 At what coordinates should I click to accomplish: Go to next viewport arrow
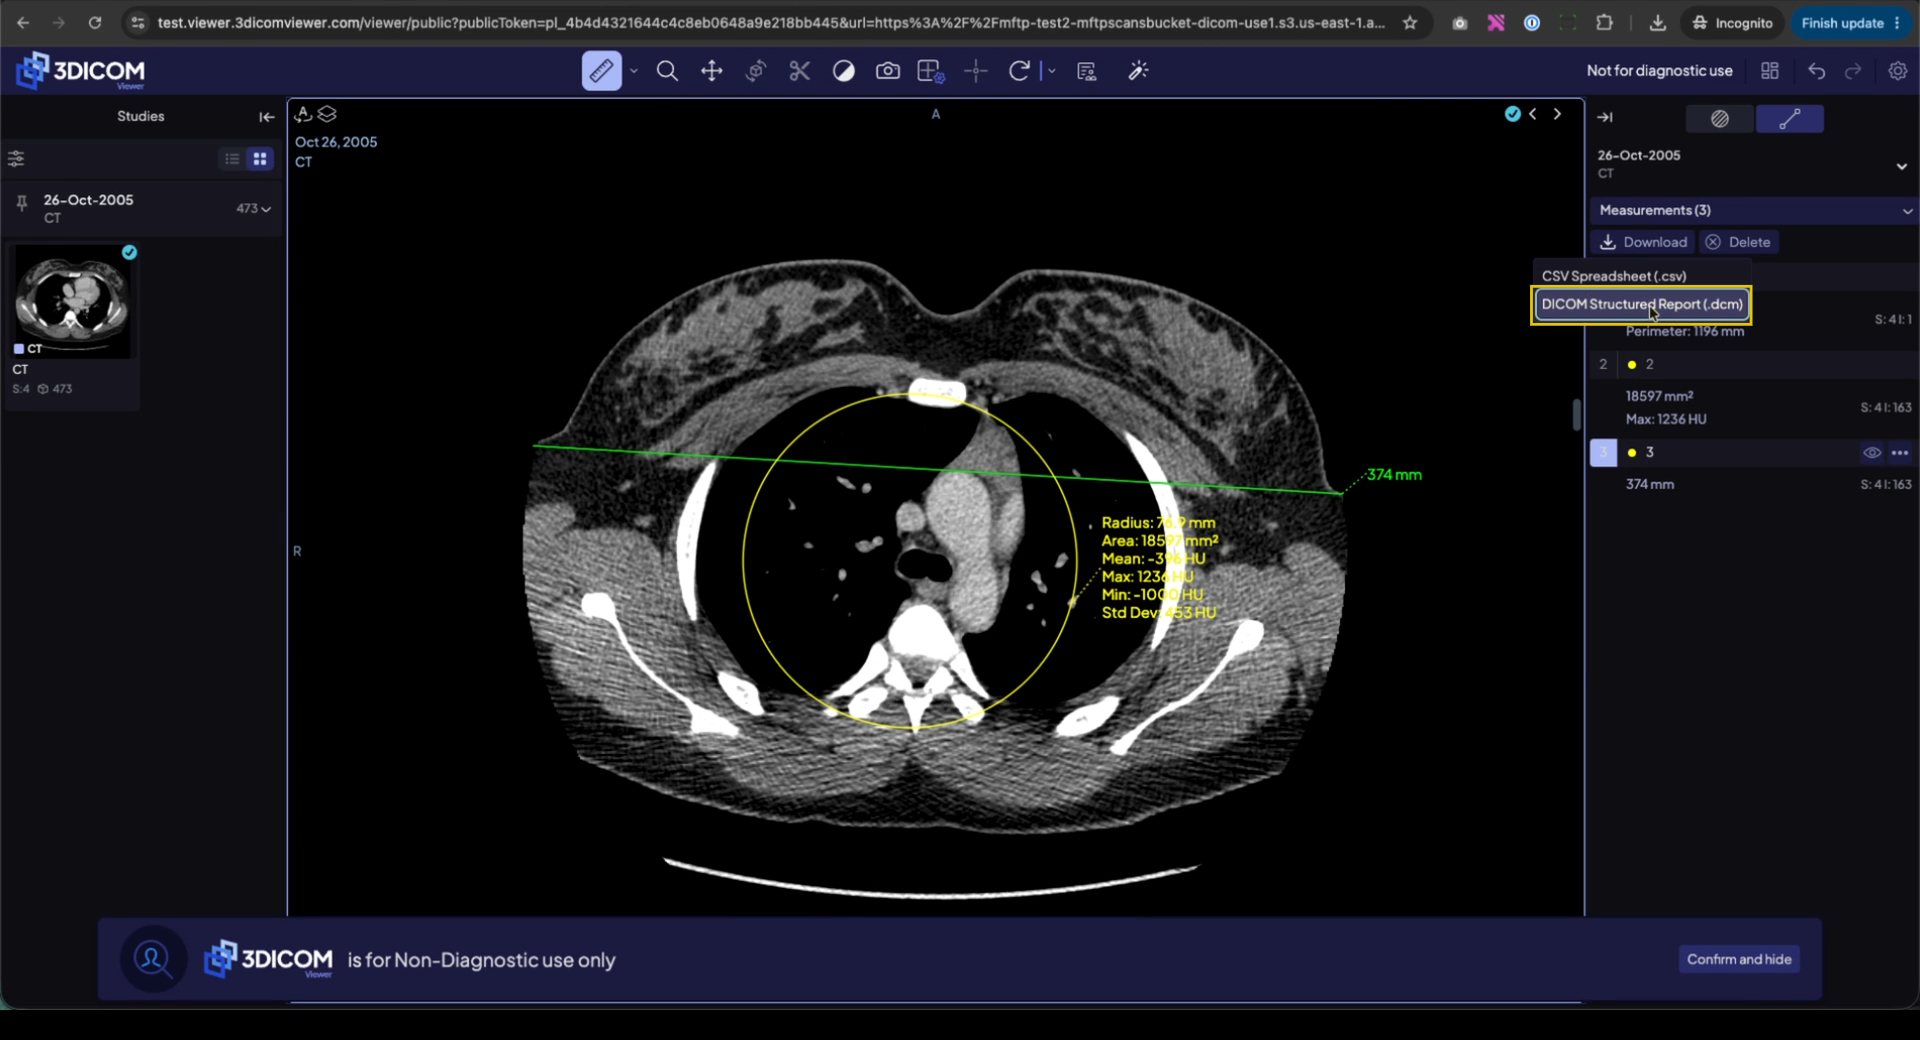click(x=1557, y=114)
